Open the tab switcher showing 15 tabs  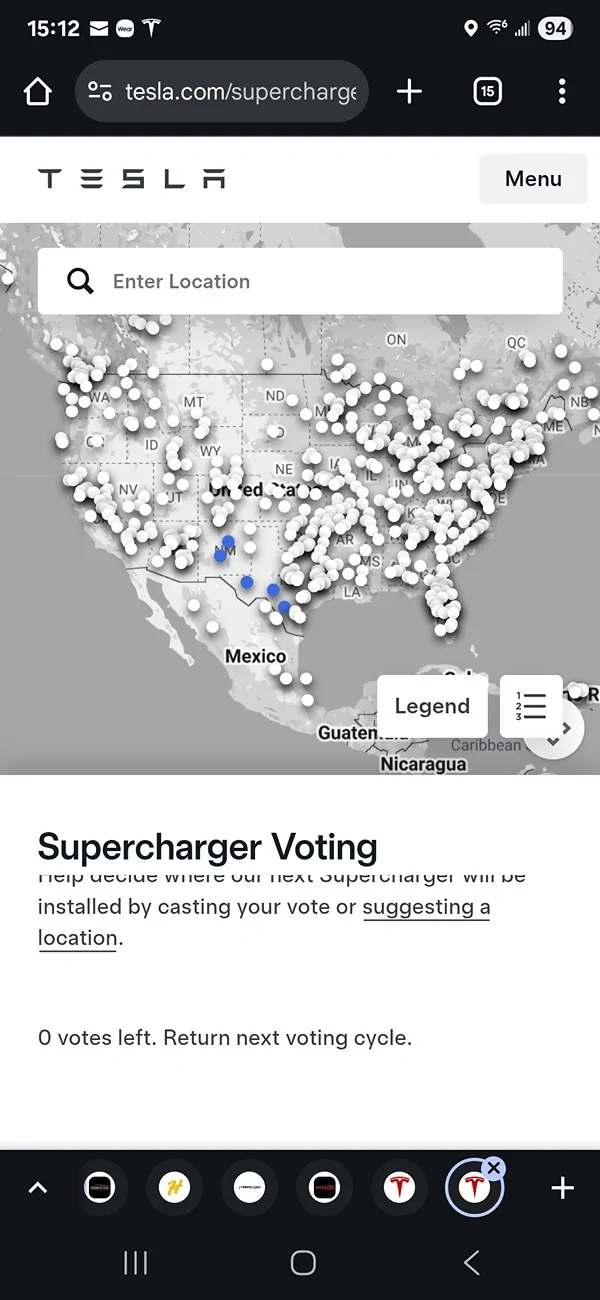(487, 91)
